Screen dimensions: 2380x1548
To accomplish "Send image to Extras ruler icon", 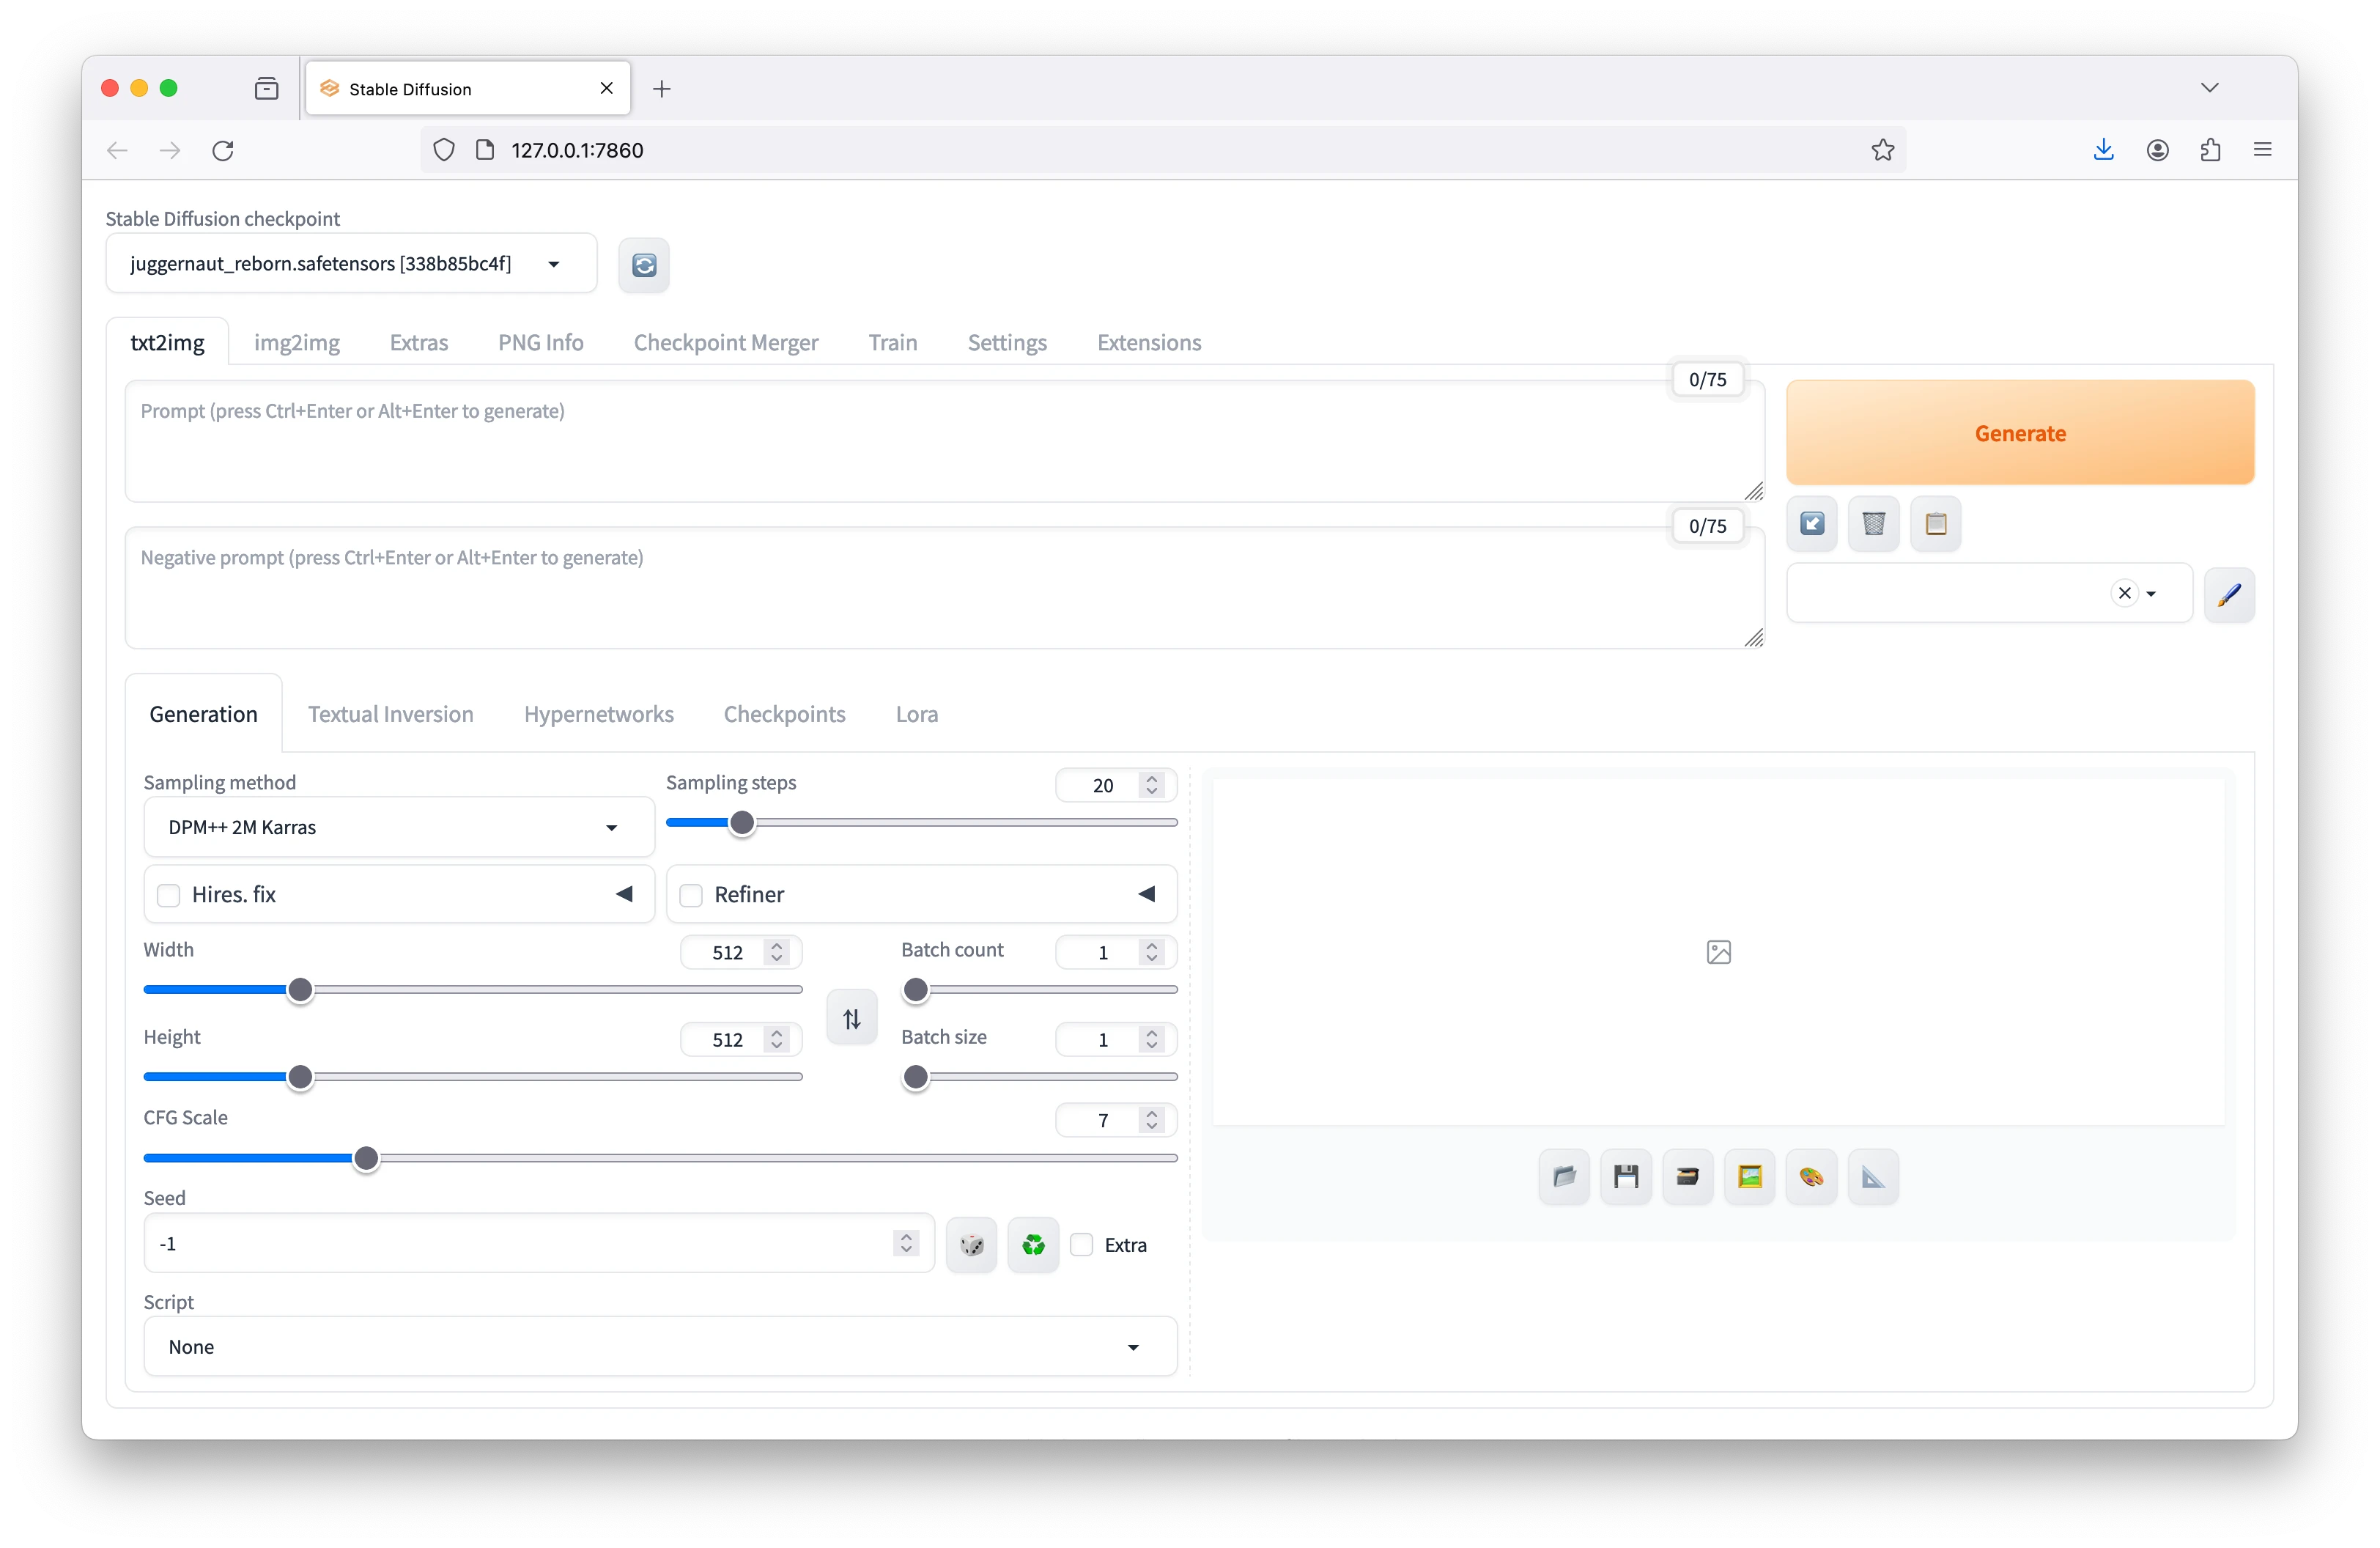I will click(1873, 1177).
